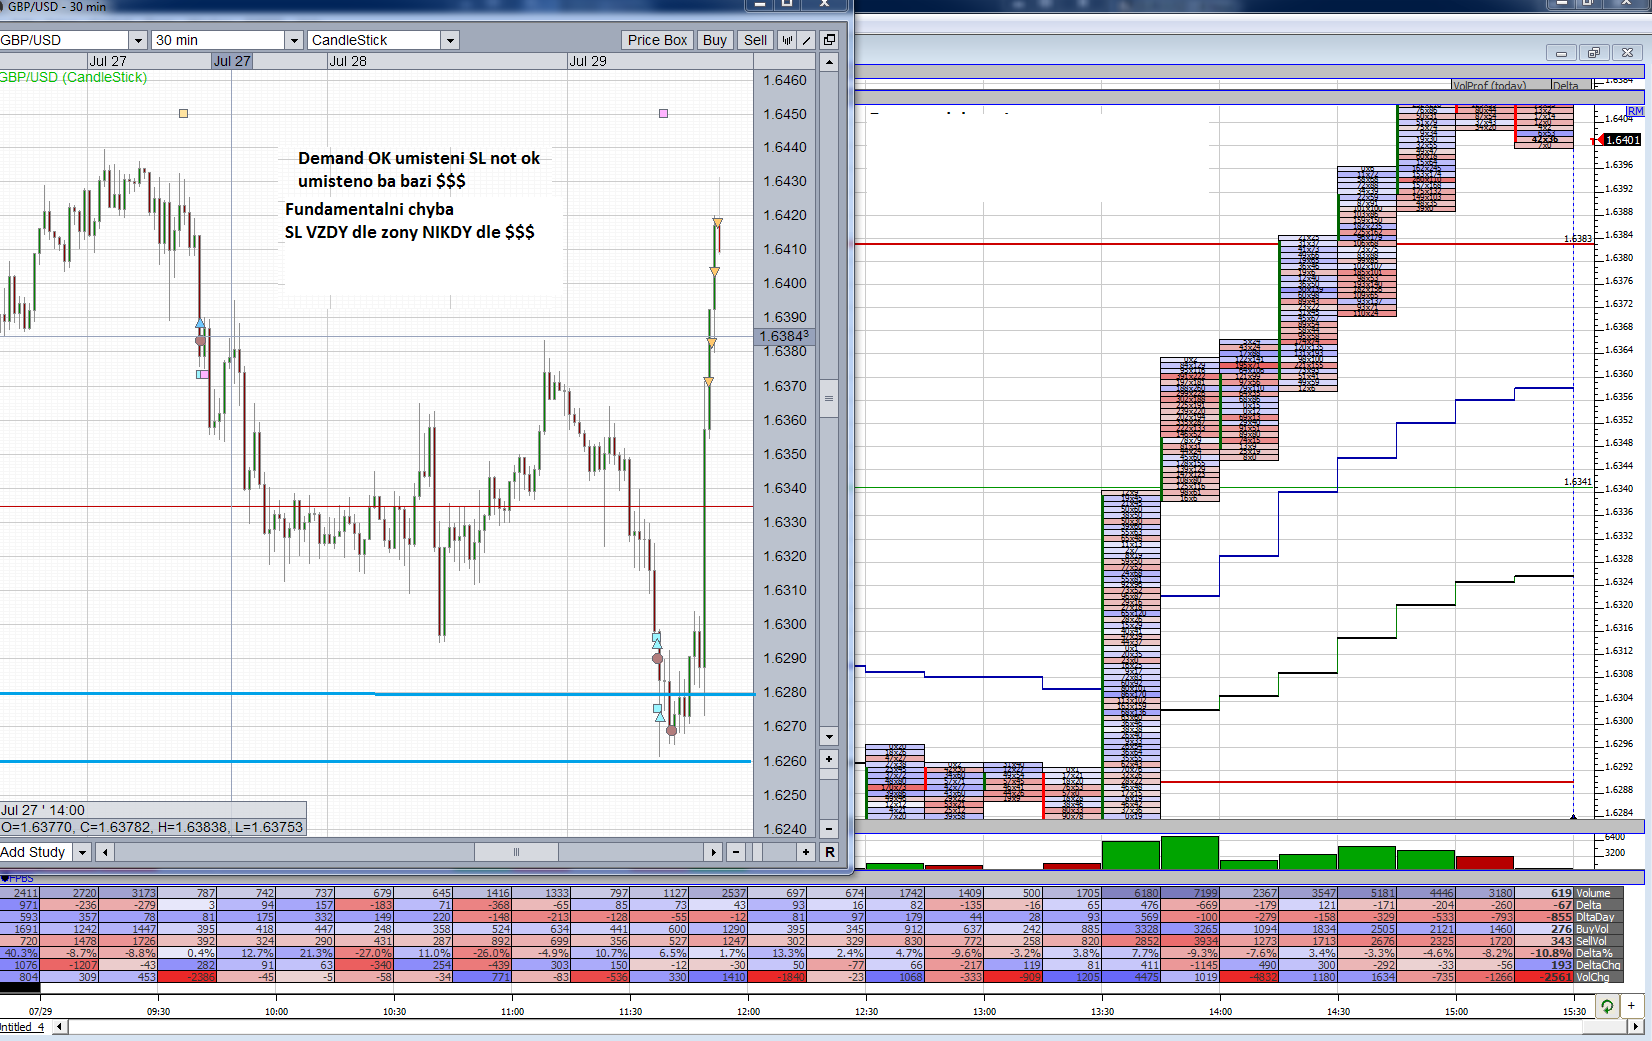Toggle the RM indicator on price axis

pos(1635,111)
